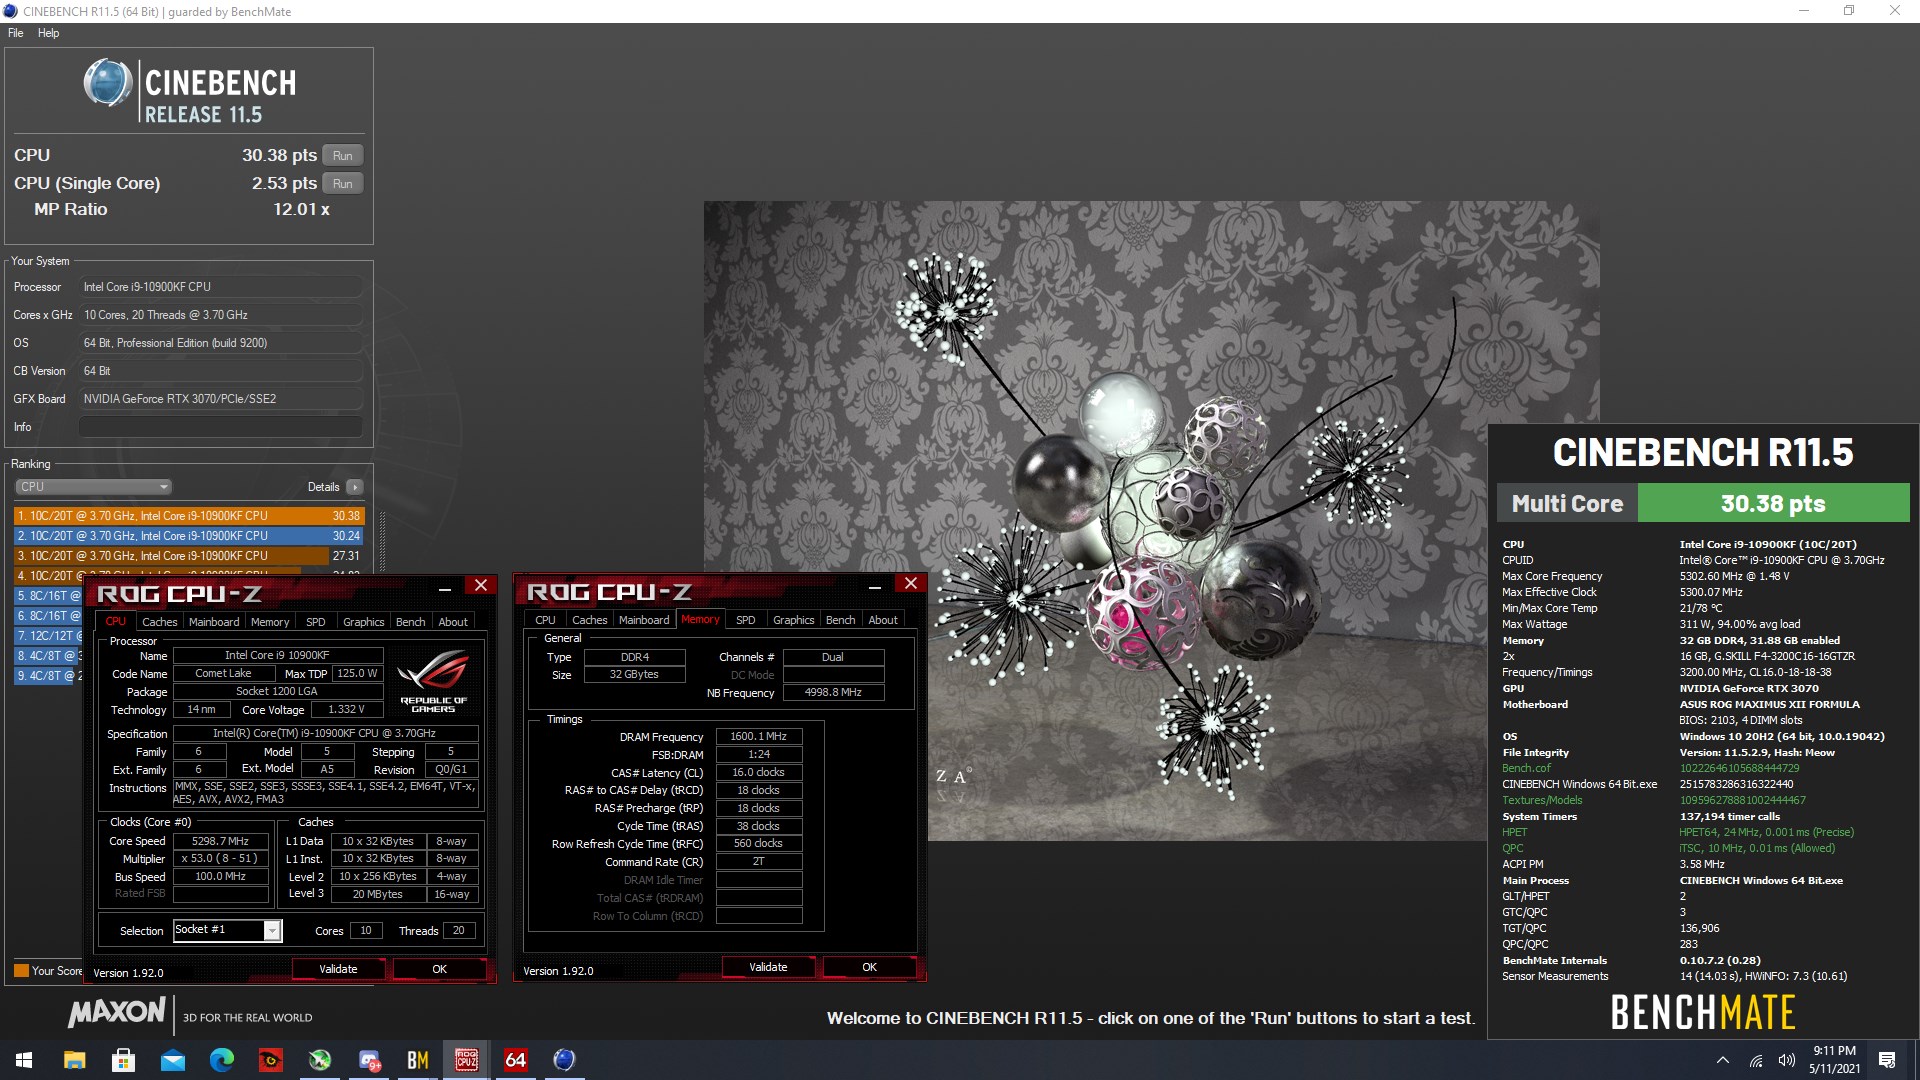Click the empty Info input field
Viewport: 1920px width, 1080px height.
[x=221, y=427]
